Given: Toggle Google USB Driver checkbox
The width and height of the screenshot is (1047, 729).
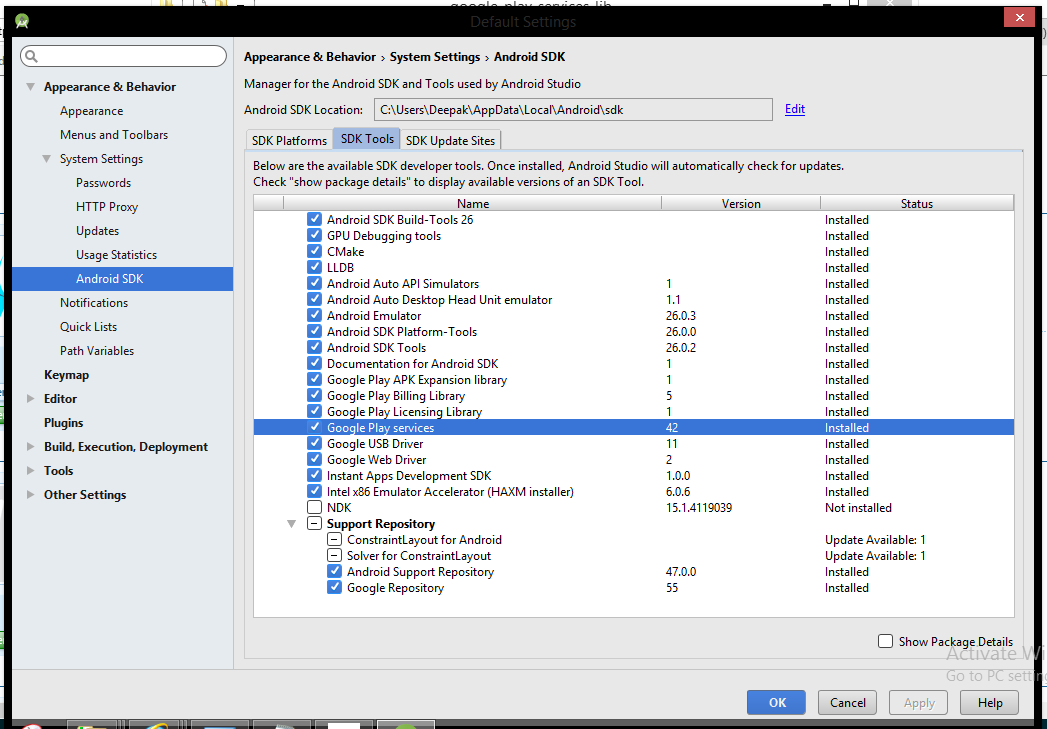Looking at the screenshot, I should [x=315, y=443].
